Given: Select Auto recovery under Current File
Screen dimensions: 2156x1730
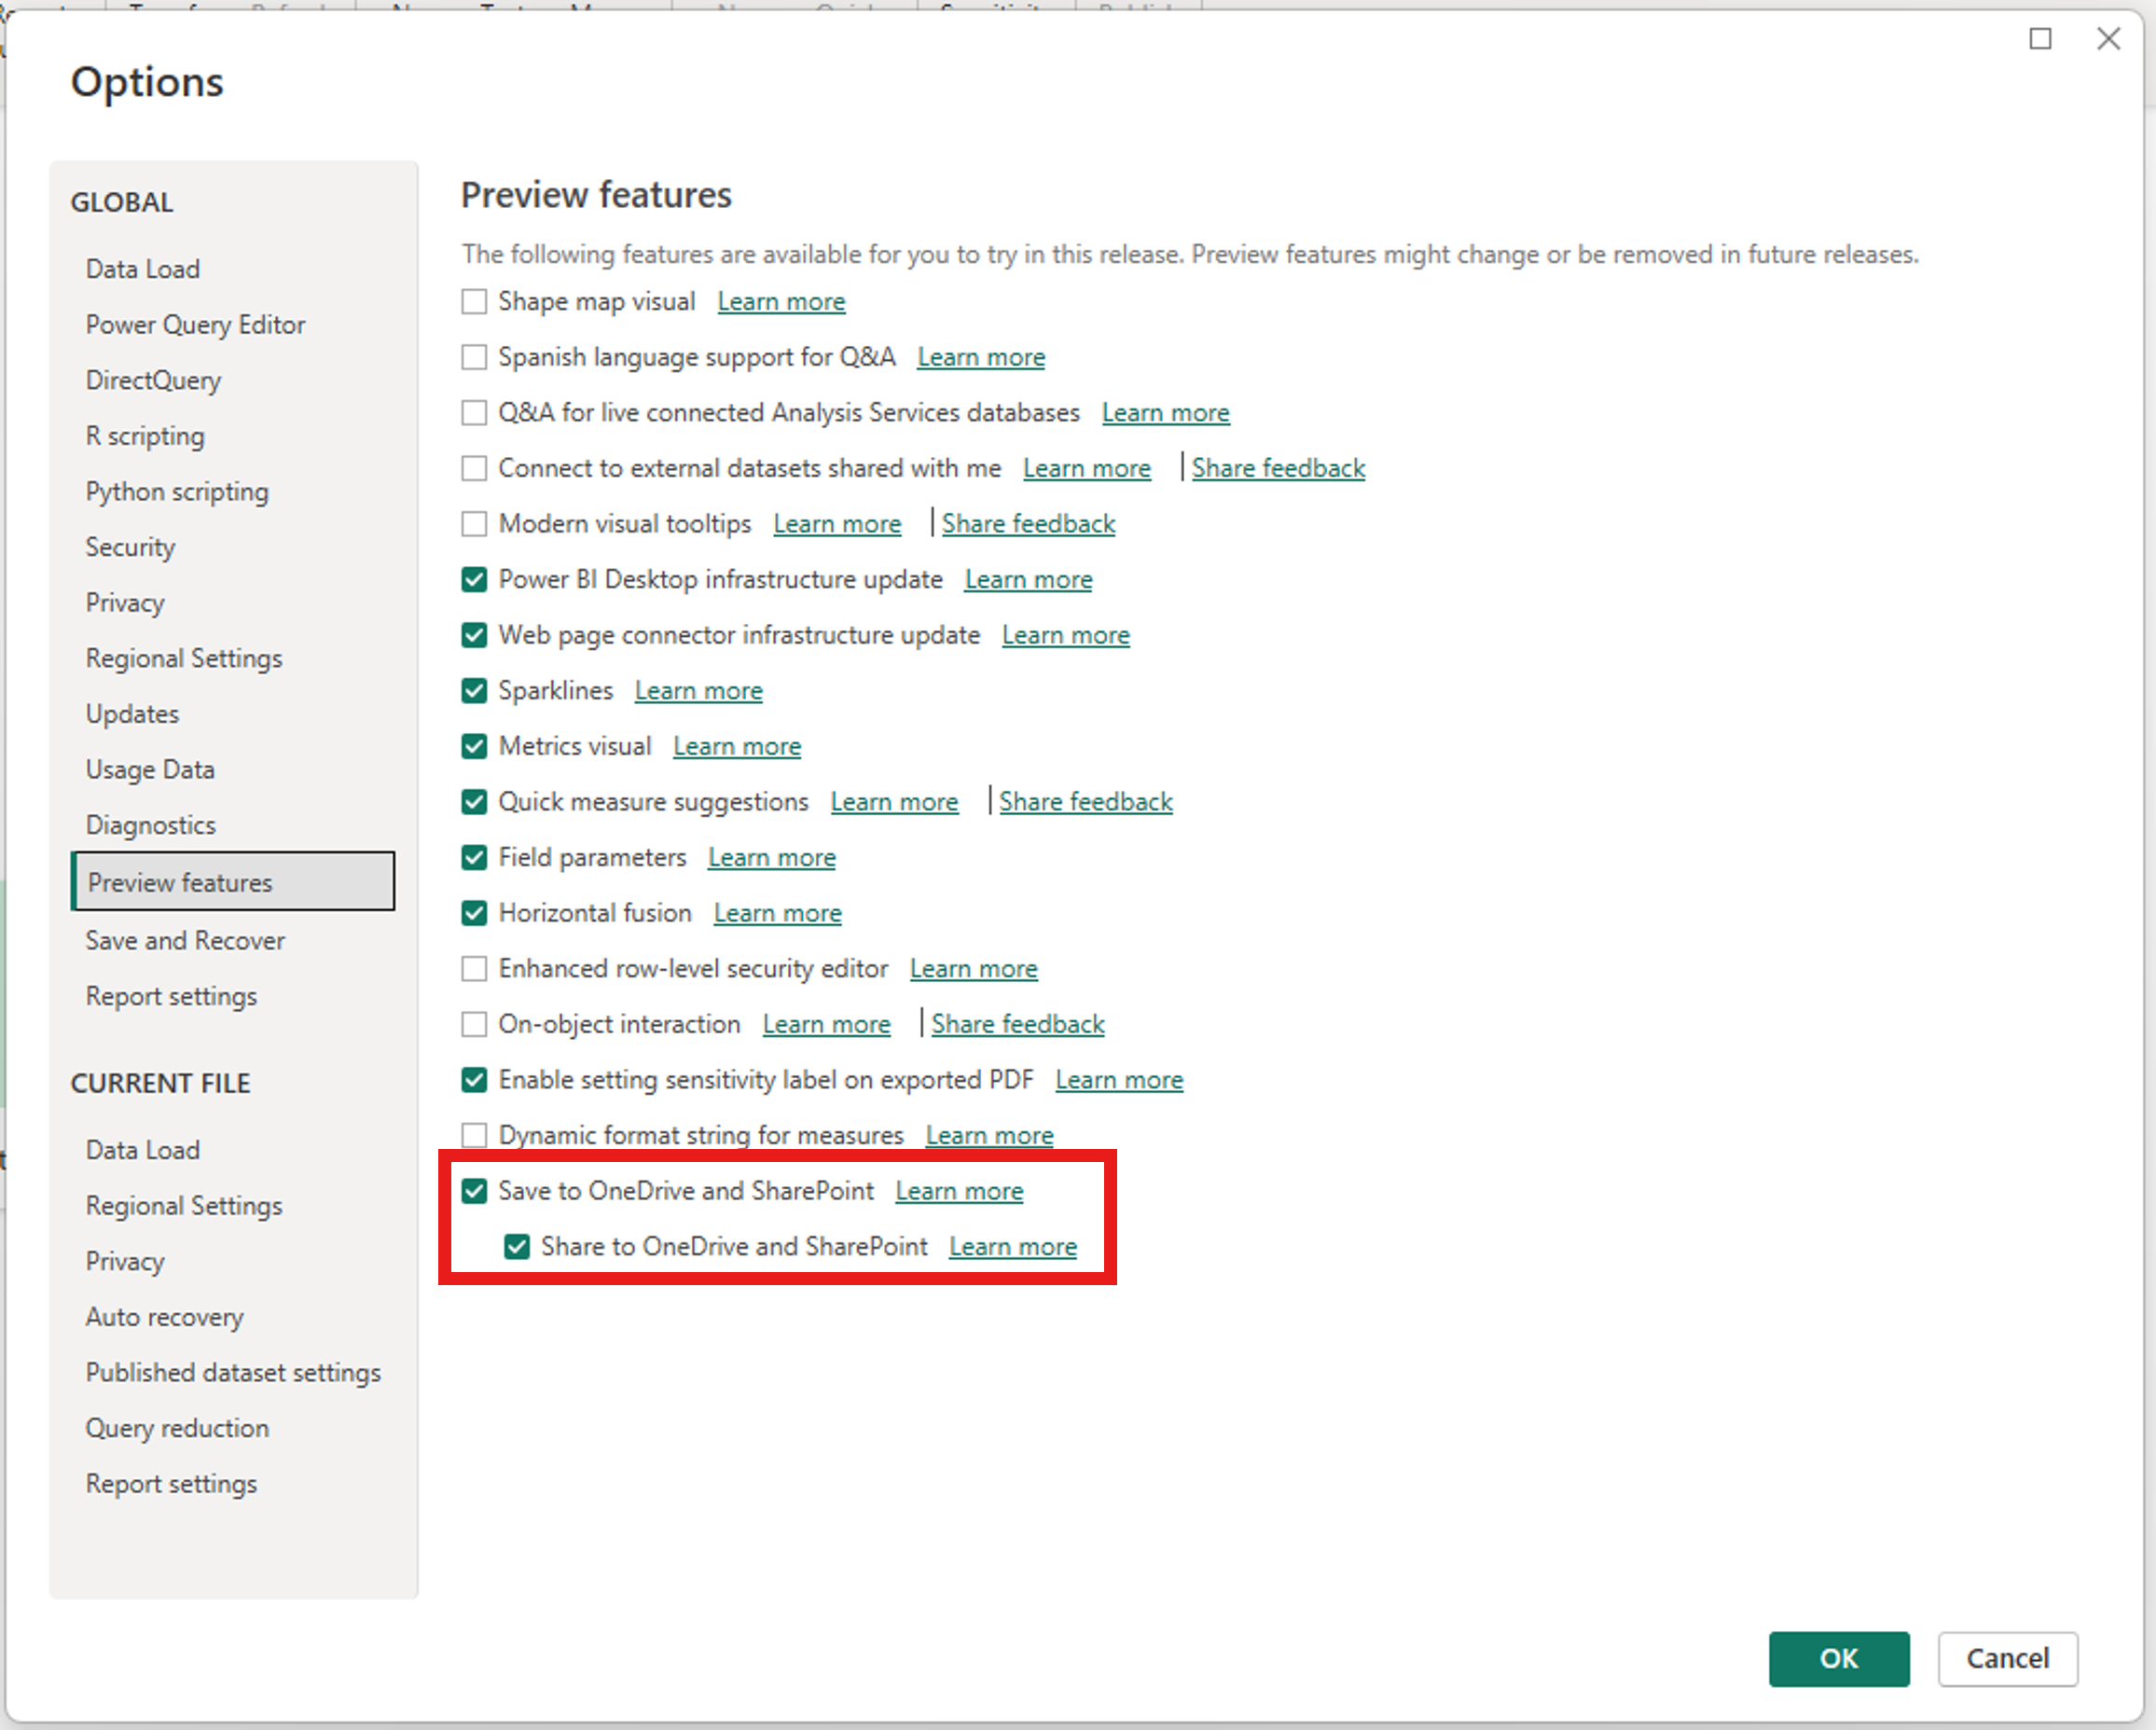Looking at the screenshot, I should click(x=165, y=1317).
